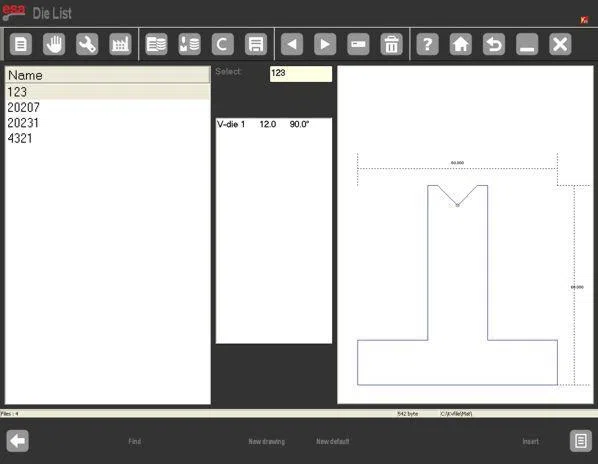Open the editor document icon
This screenshot has height=464, width=598.
tap(21, 44)
